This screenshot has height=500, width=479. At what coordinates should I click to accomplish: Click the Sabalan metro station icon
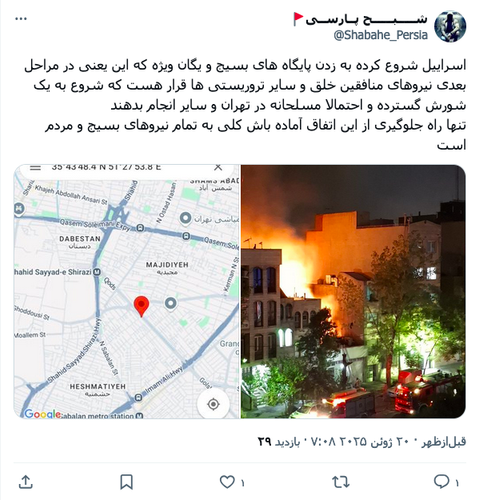(139, 415)
